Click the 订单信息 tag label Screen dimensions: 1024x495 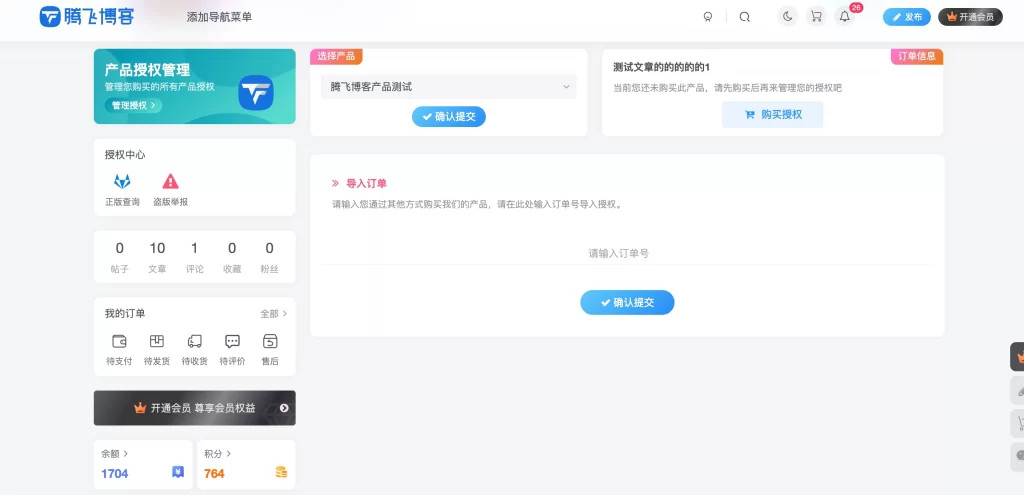(x=917, y=56)
